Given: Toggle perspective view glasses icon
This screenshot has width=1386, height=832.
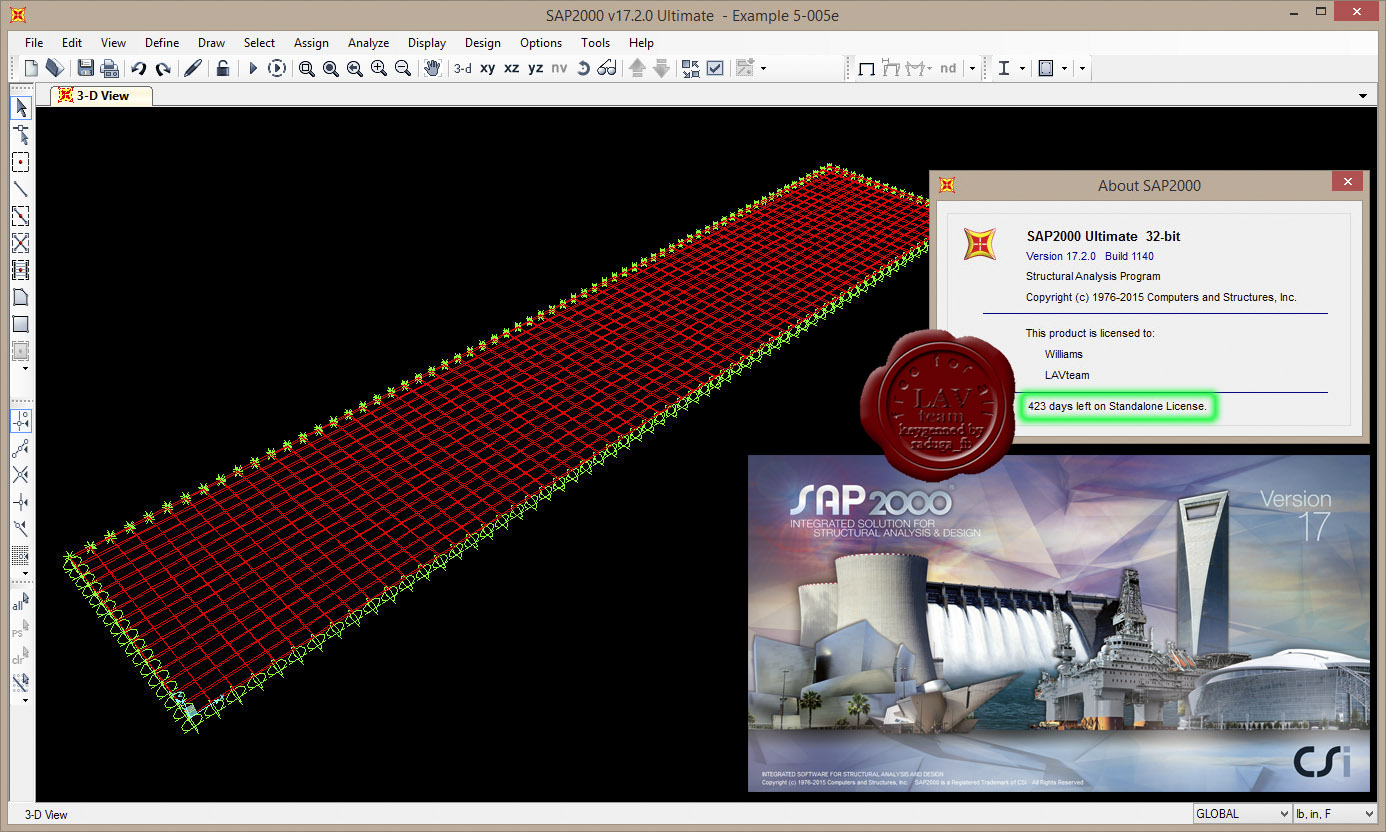Looking at the screenshot, I should (x=607, y=68).
